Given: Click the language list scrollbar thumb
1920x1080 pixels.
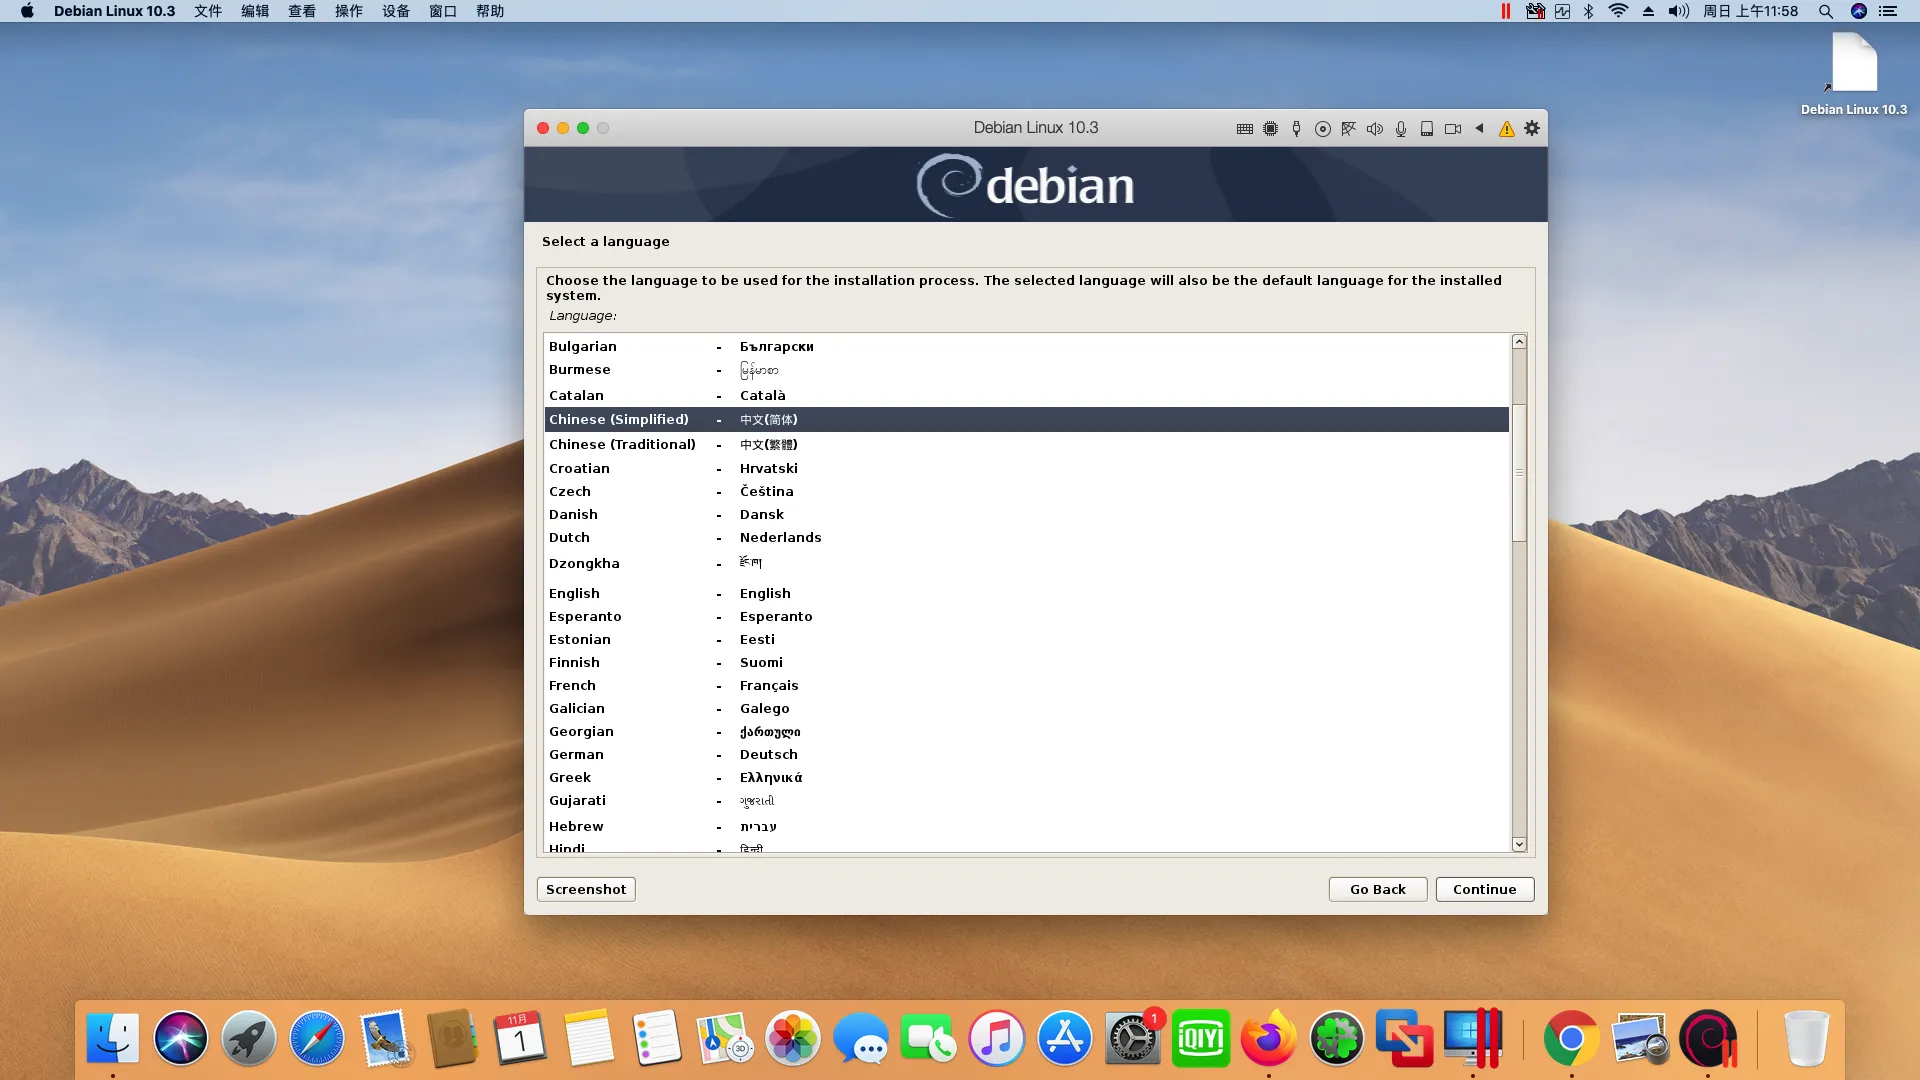Looking at the screenshot, I should 1519,472.
